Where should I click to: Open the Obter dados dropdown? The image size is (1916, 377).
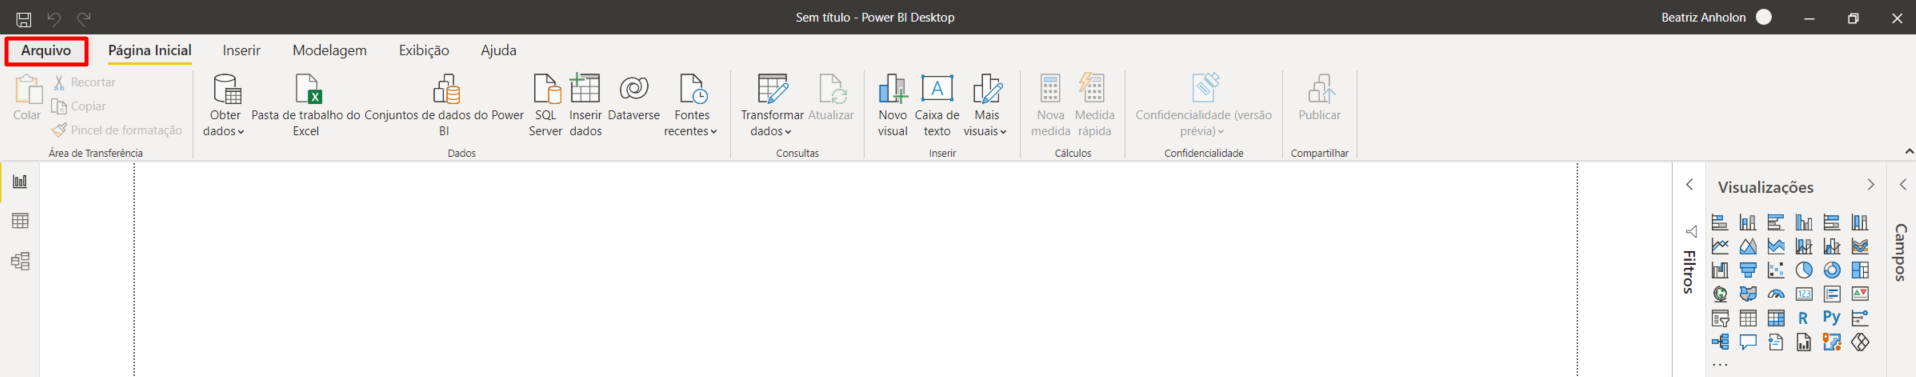(225, 105)
